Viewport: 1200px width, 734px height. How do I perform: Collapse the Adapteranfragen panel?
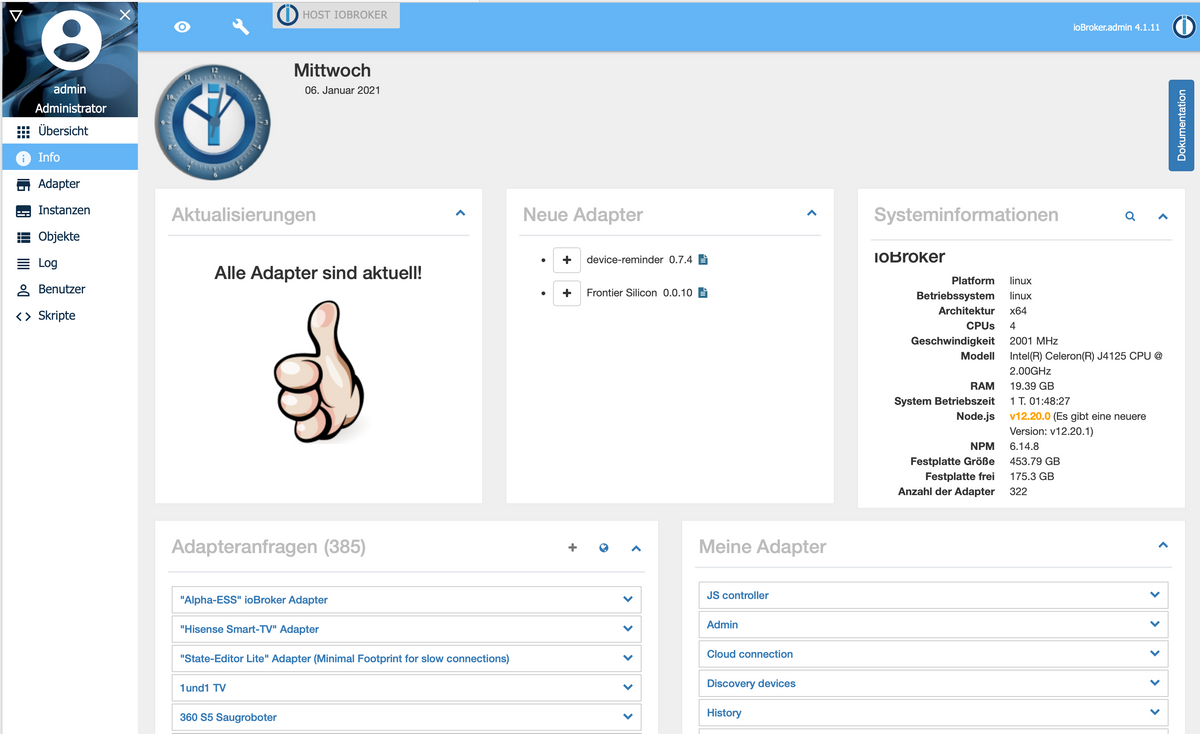click(x=636, y=548)
